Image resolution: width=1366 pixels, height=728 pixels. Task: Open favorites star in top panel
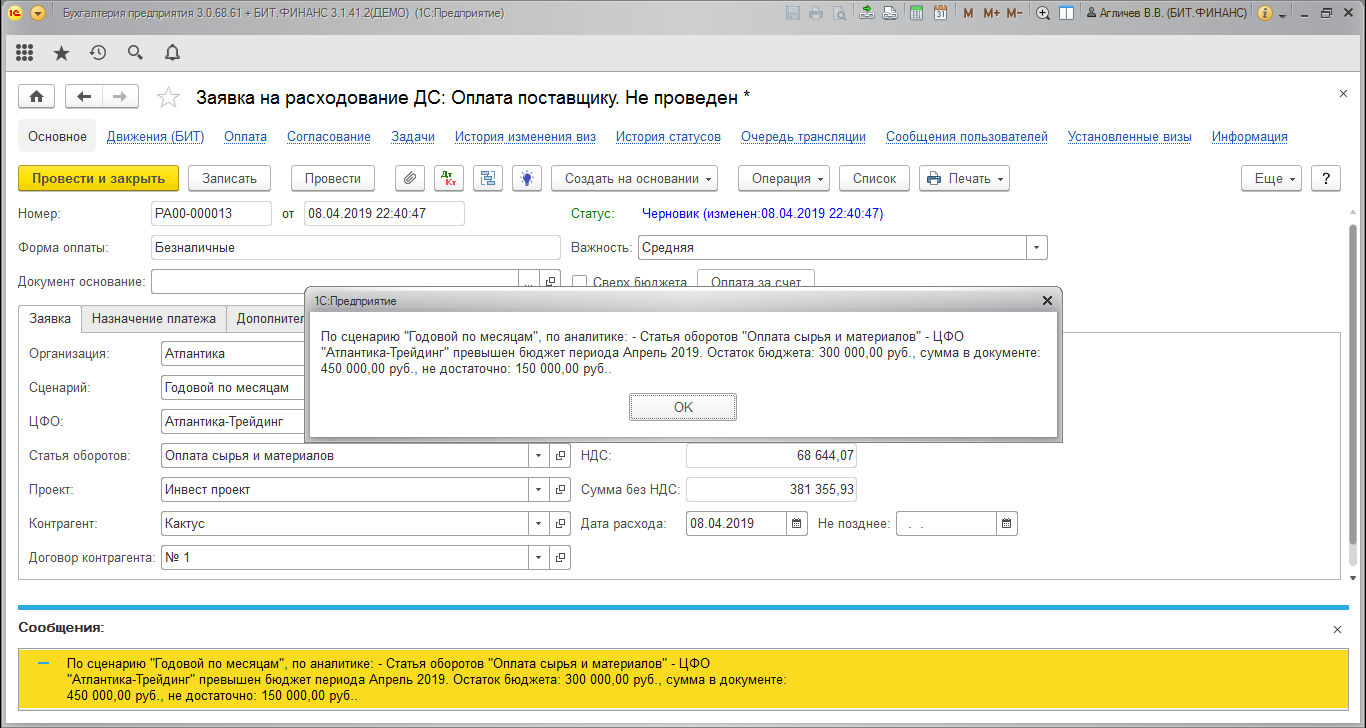tap(61, 53)
